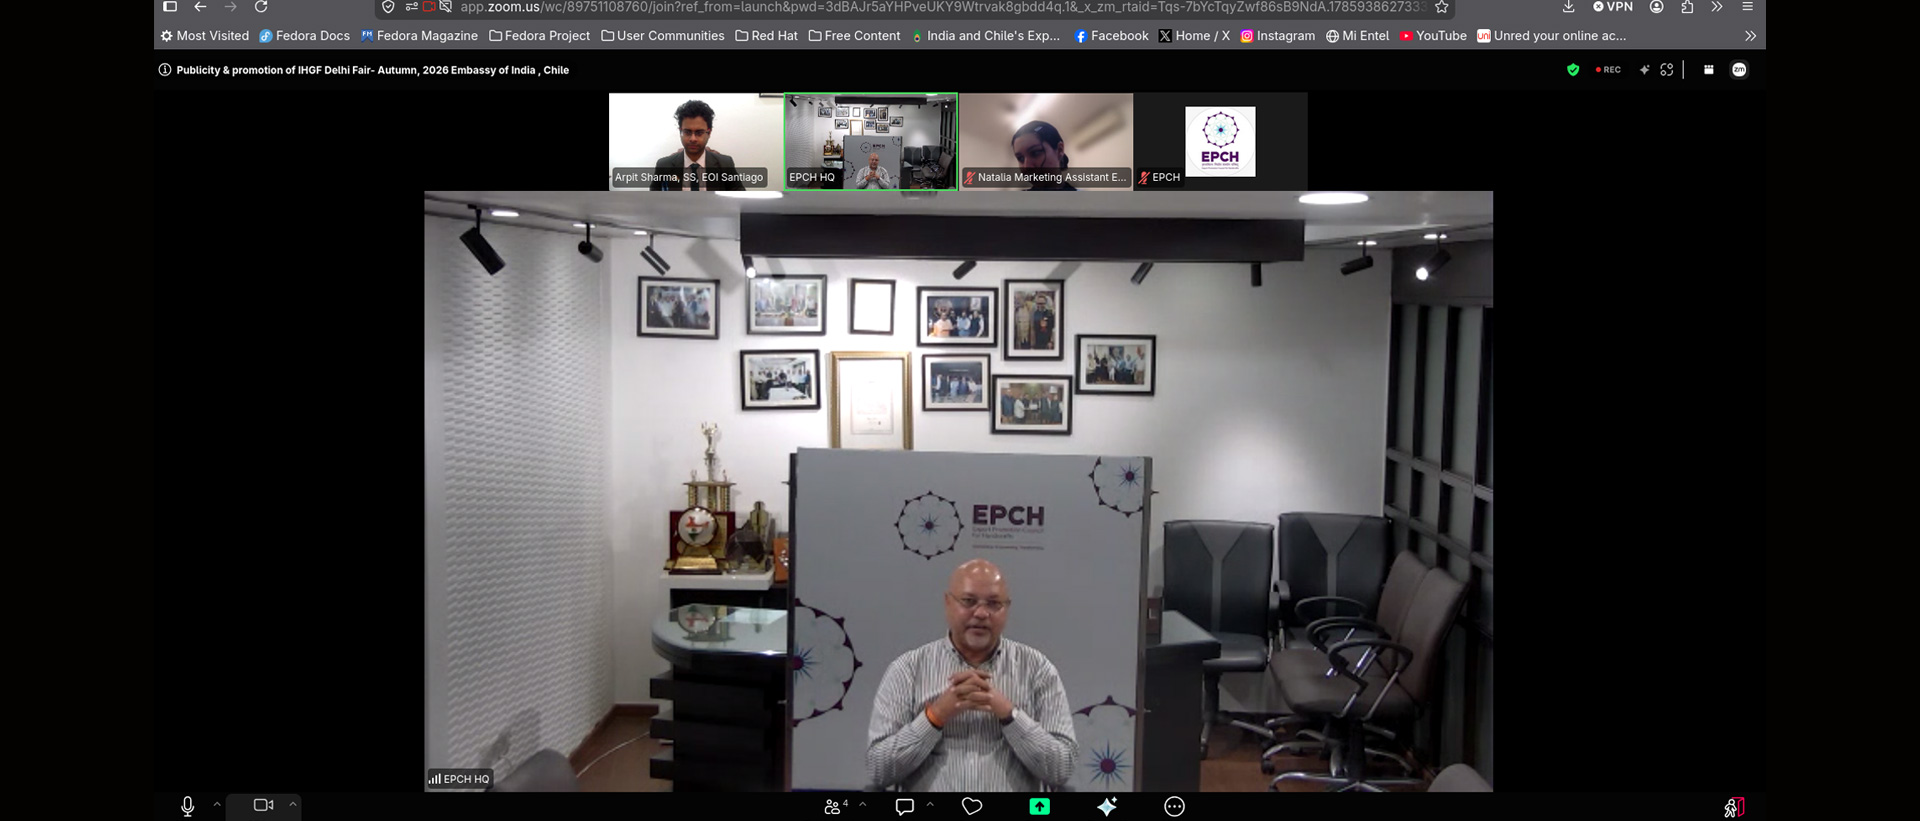The height and width of the screenshot is (821, 1920).
Task: Open the User Communities bookmarks folder
Action: coord(663,36)
